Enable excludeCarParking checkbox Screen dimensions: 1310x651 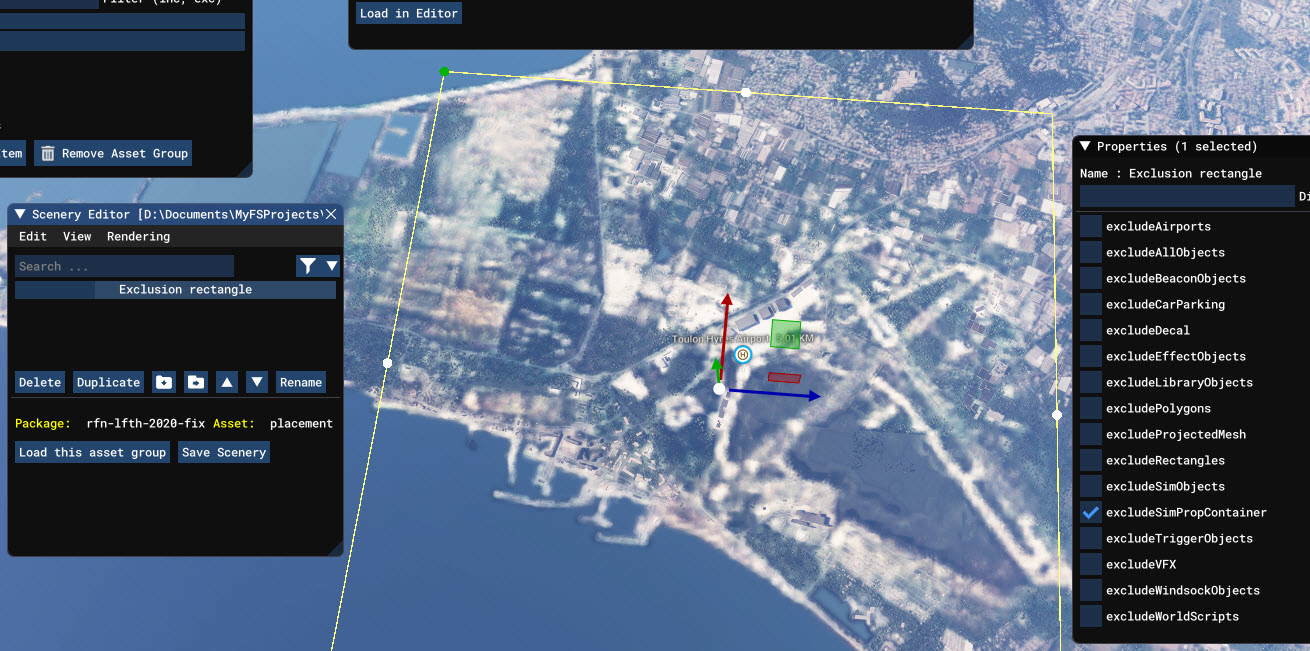point(1091,304)
